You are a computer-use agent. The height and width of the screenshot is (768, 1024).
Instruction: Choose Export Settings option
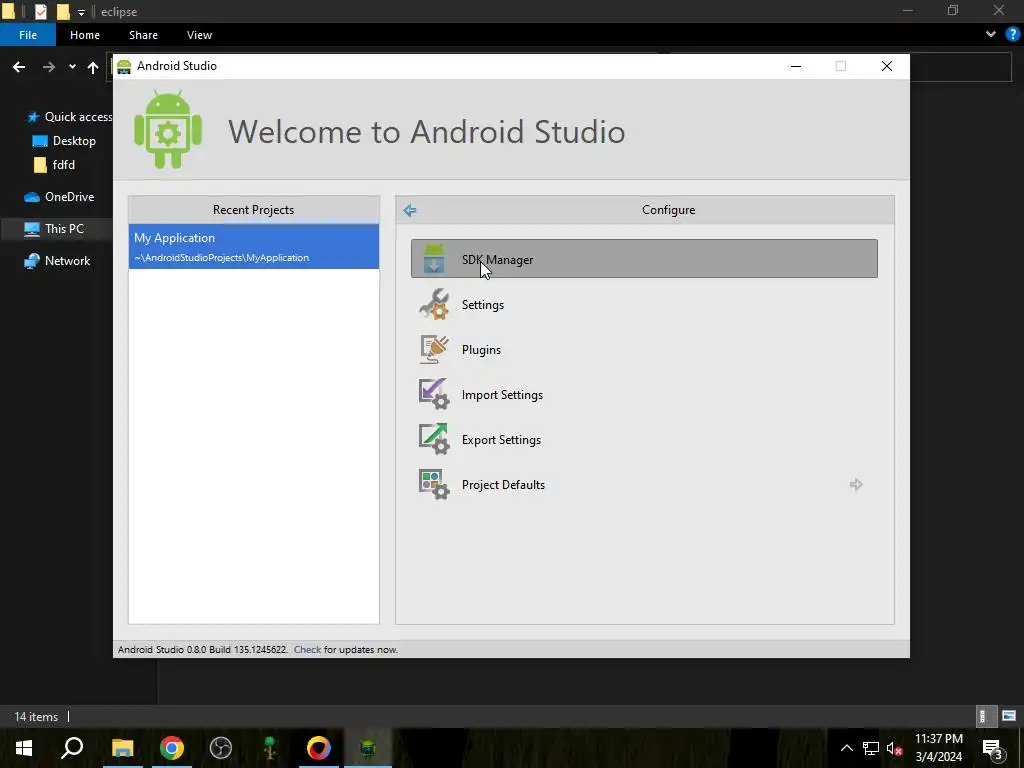click(501, 440)
